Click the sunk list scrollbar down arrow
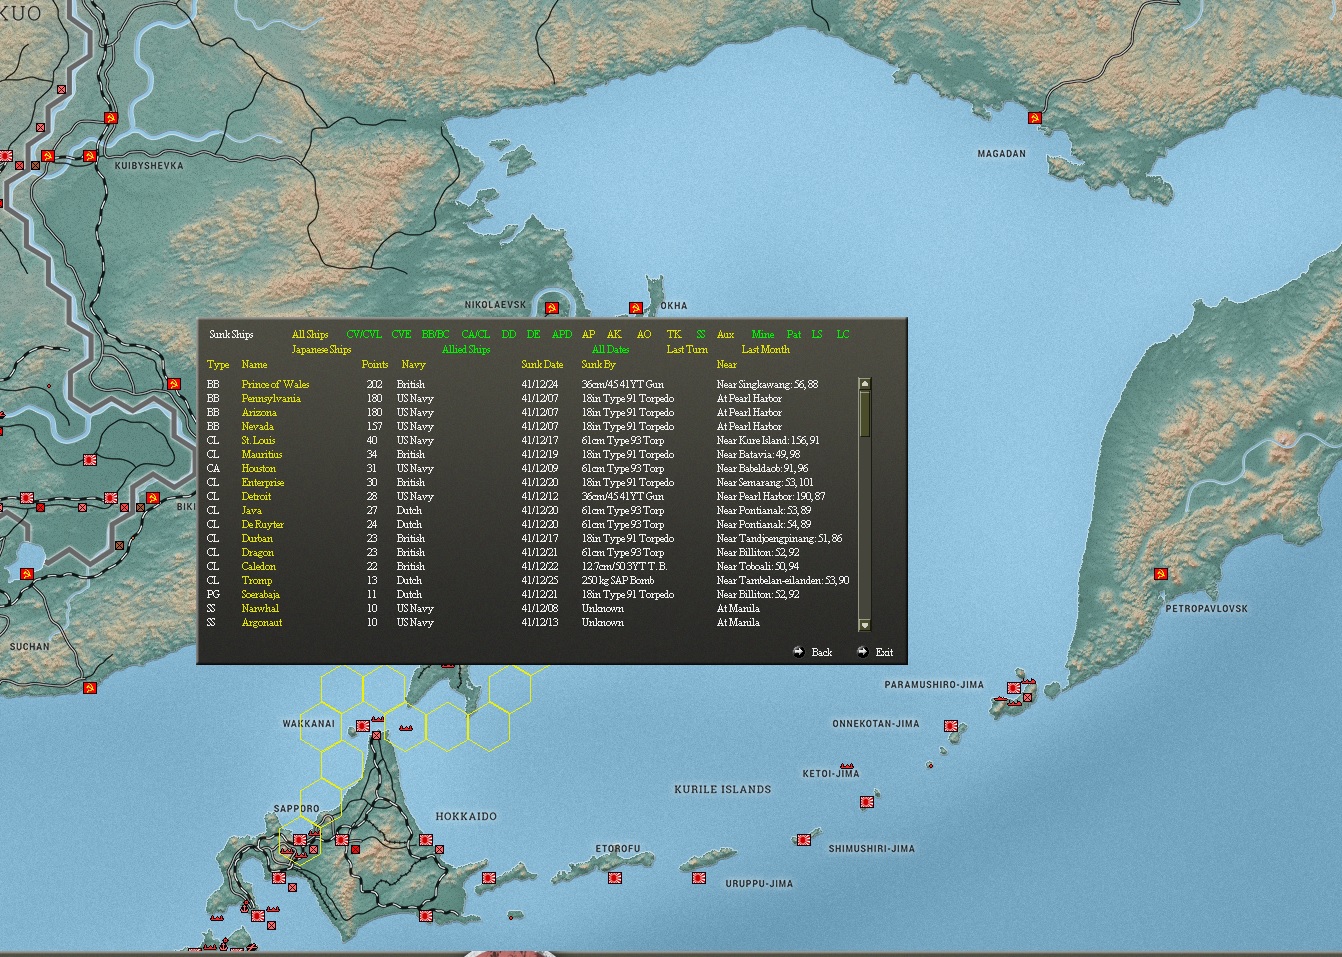The image size is (1342, 957). [x=865, y=625]
